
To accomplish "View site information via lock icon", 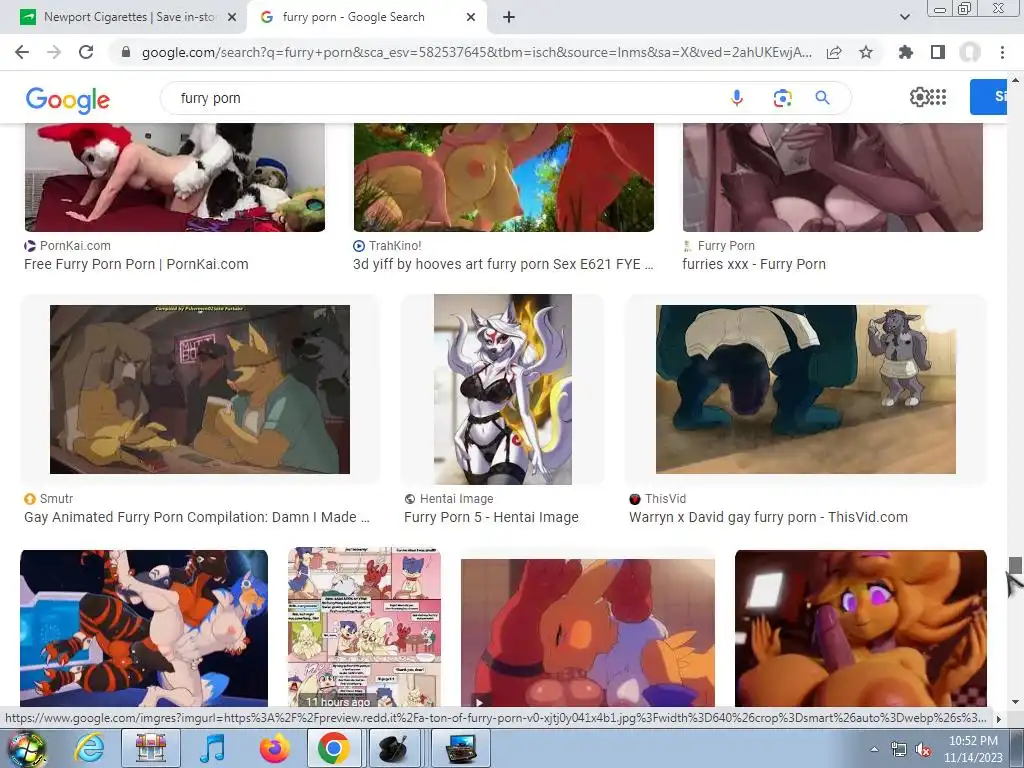I will (126, 52).
